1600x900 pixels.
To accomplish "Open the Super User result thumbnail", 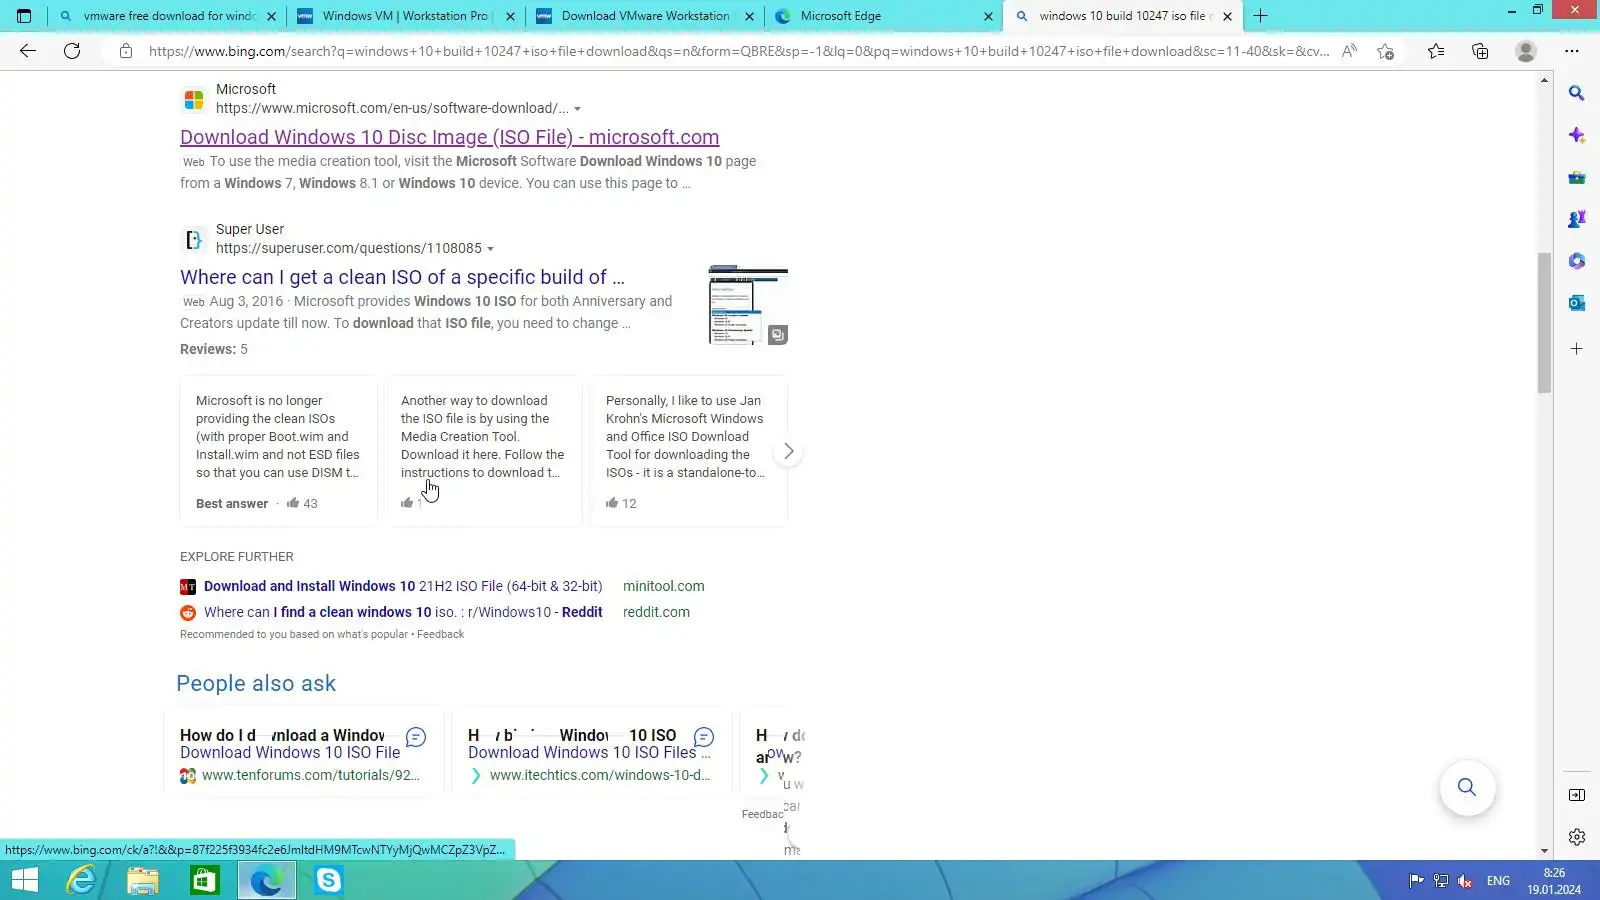I will tap(748, 306).
